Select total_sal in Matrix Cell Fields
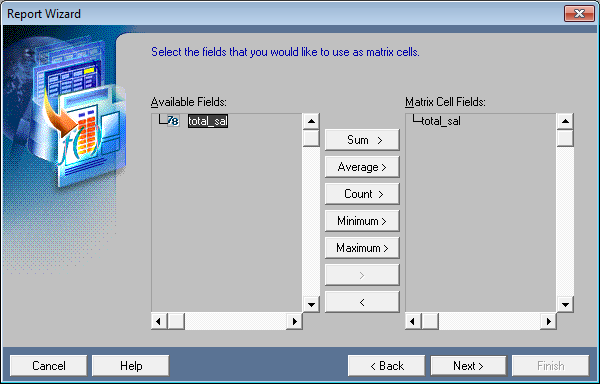Image resolution: width=600 pixels, height=384 pixels. point(441,121)
